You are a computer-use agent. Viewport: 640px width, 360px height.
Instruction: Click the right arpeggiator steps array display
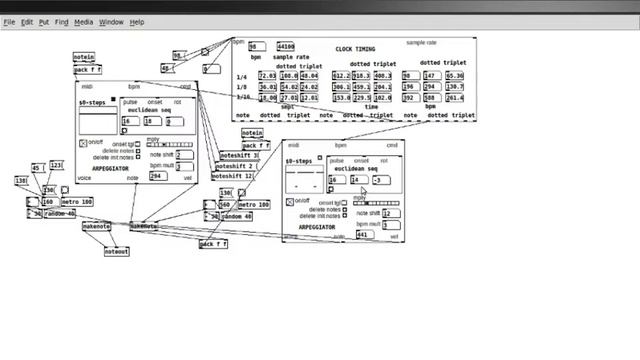tap(304, 180)
